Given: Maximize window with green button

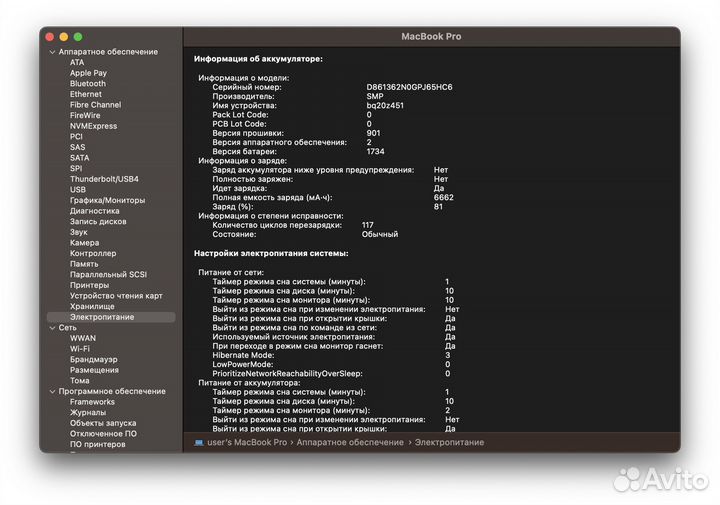Looking at the screenshot, I should pos(78,37).
